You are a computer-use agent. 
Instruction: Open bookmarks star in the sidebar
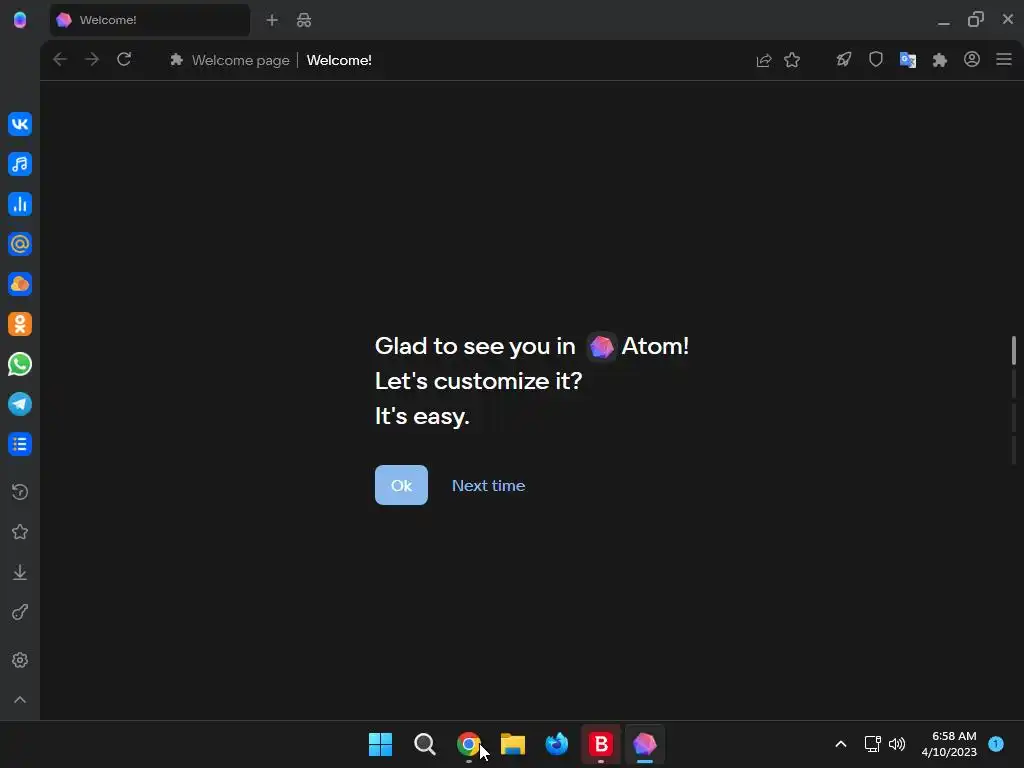pos(20,532)
